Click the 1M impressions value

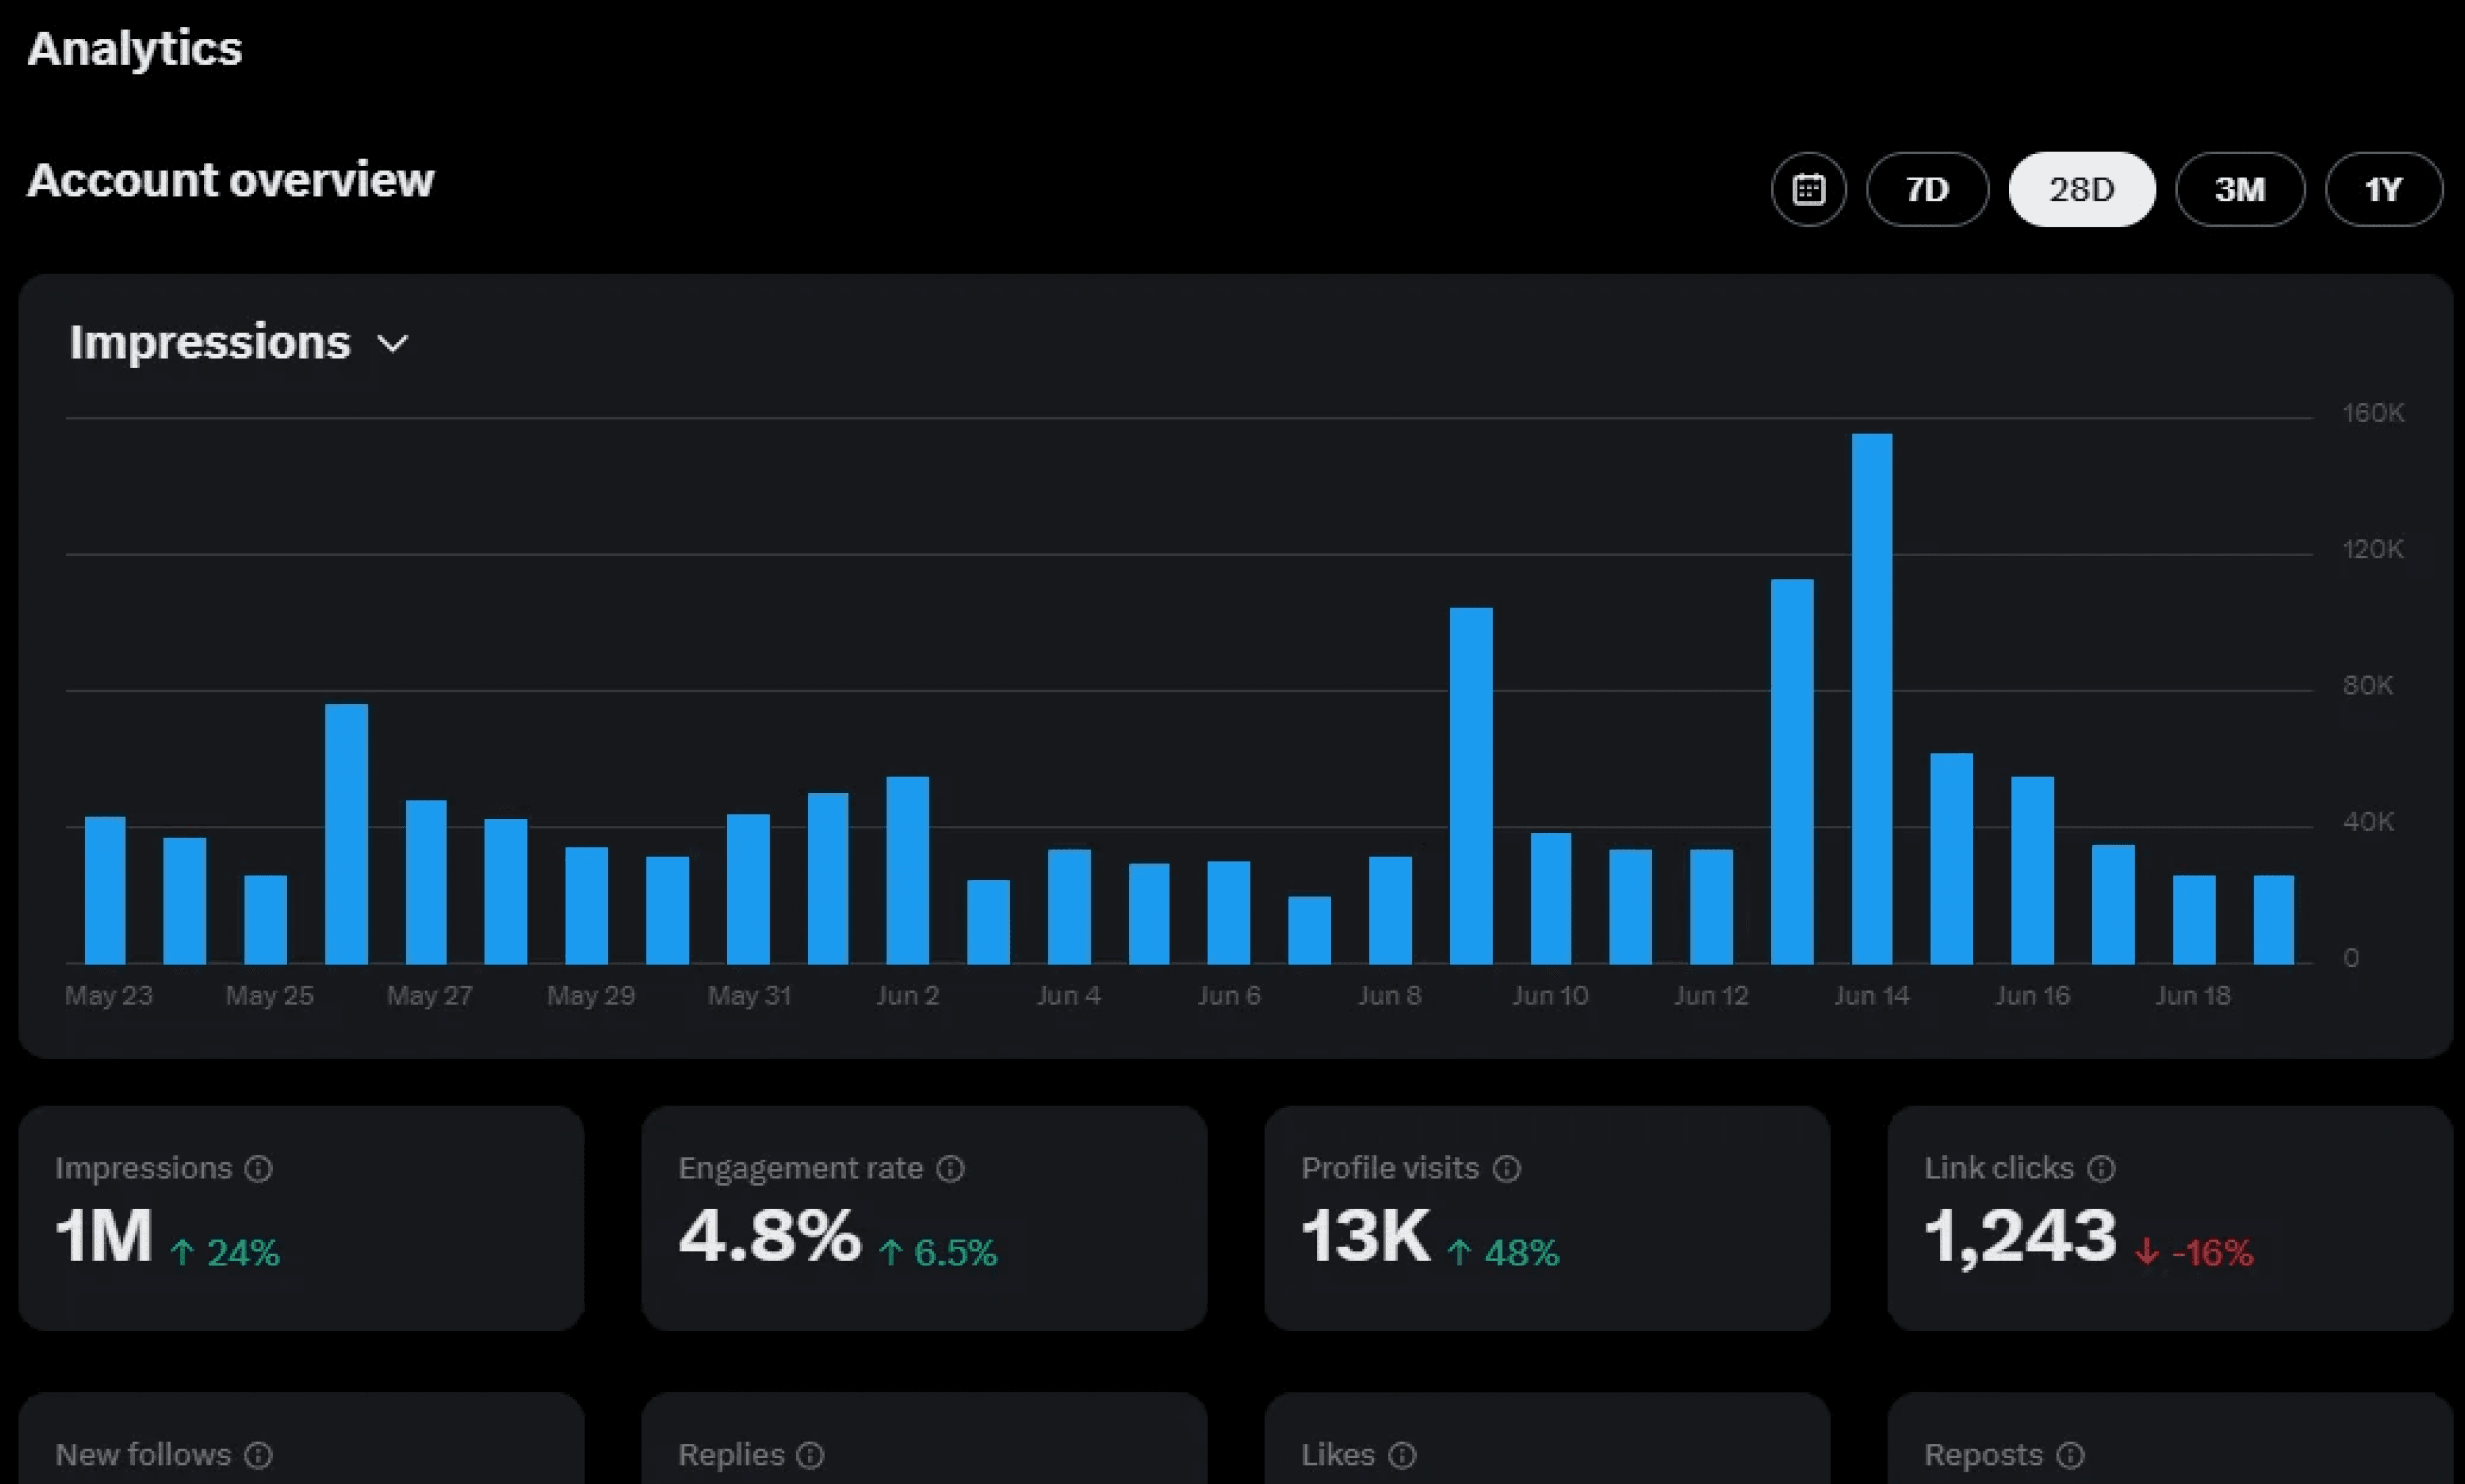103,1237
